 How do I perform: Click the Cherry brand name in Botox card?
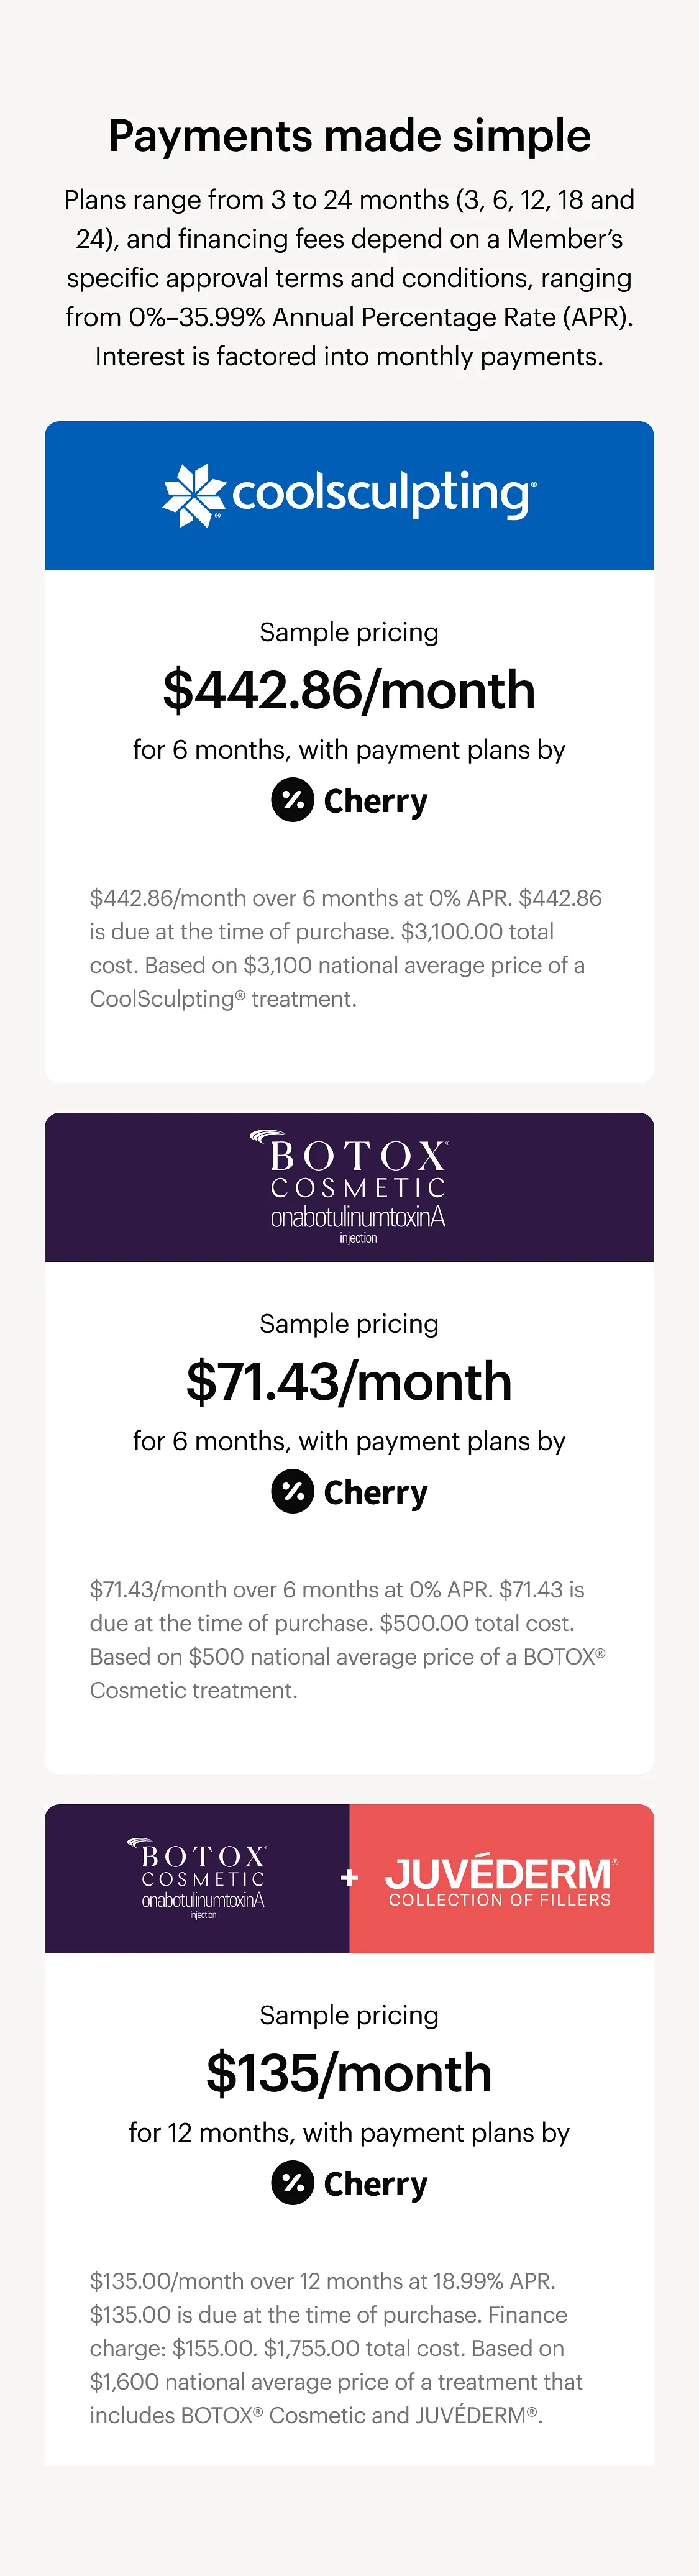click(x=375, y=1492)
